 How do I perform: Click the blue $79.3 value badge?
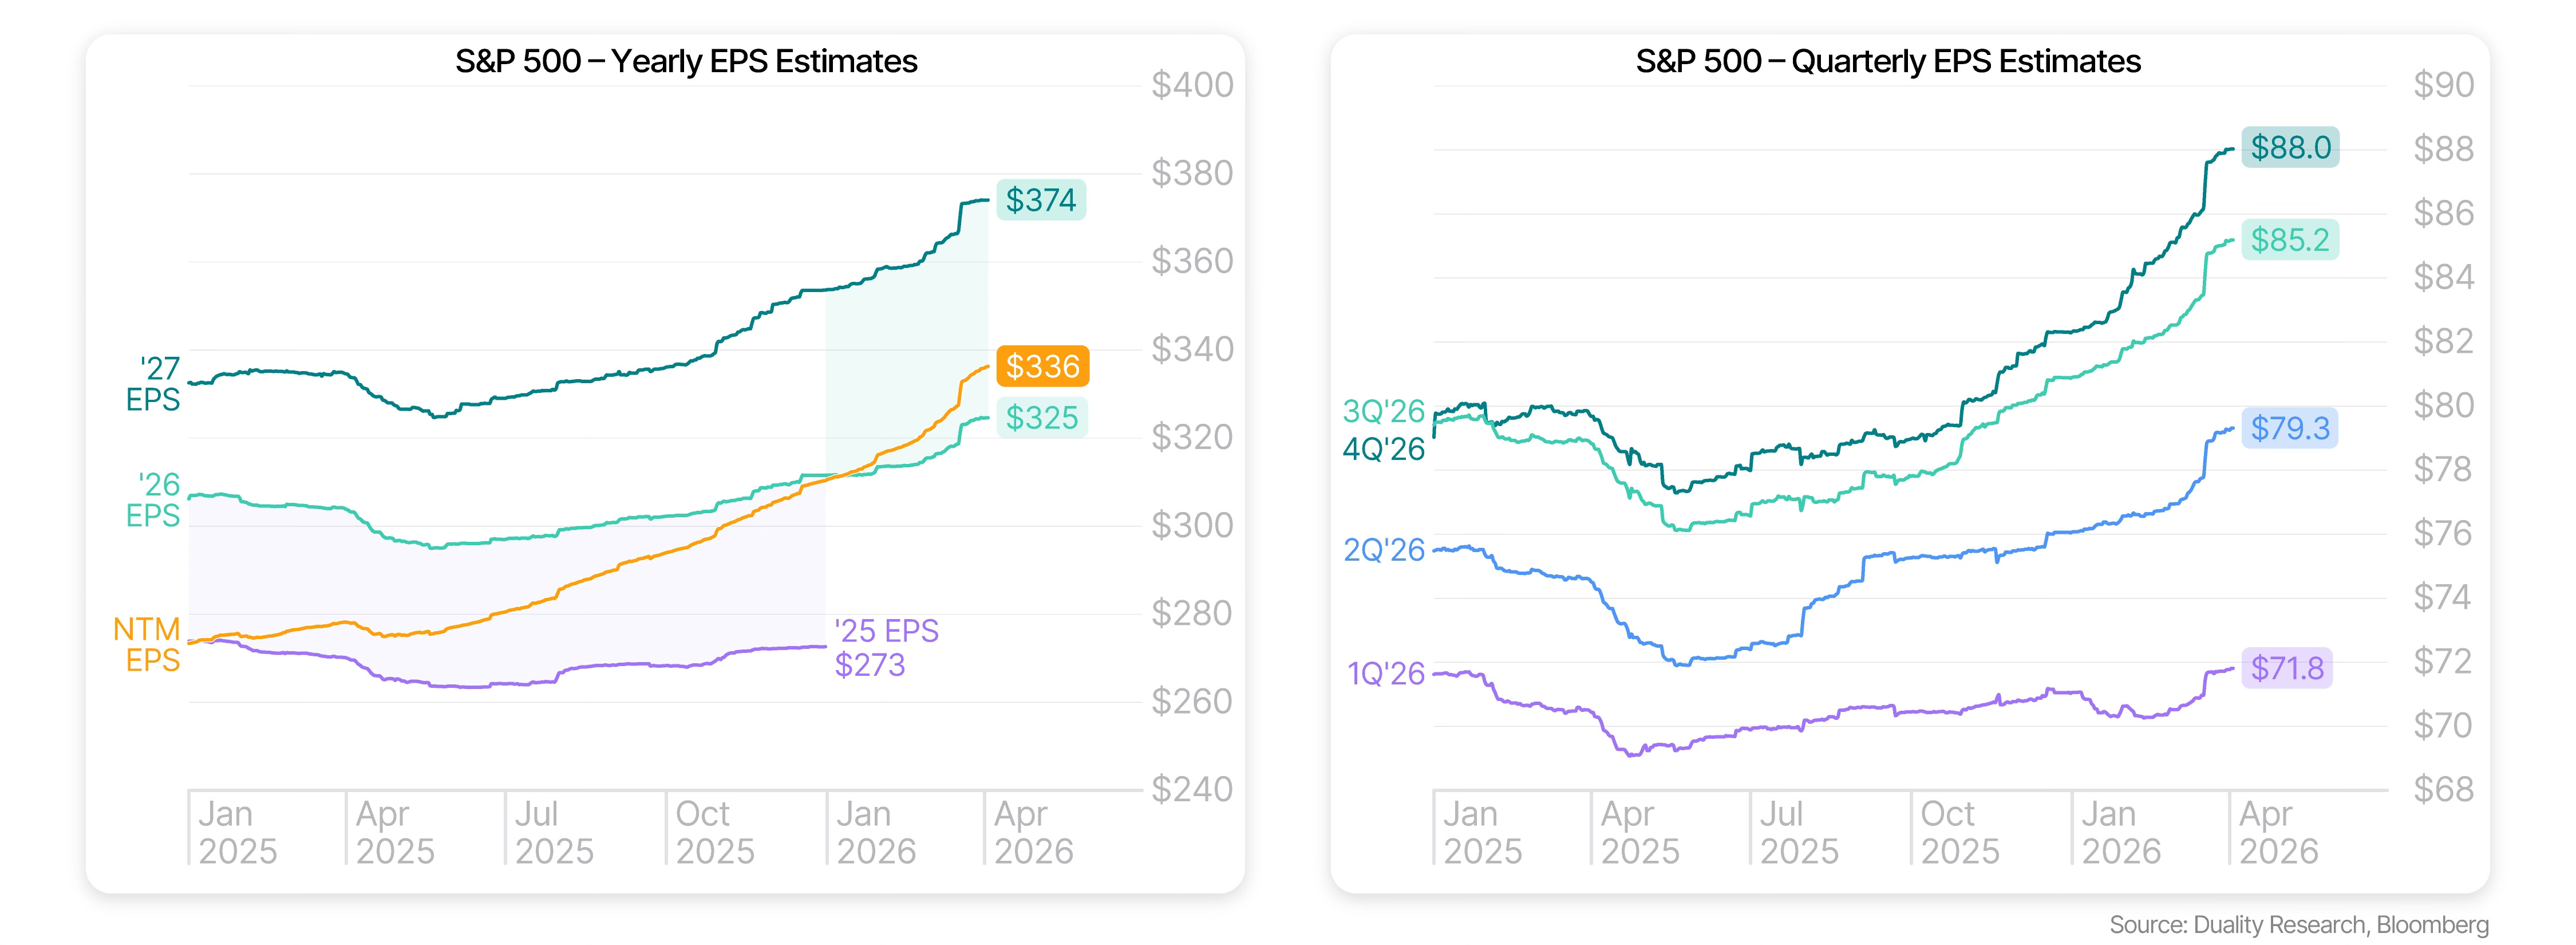pyautogui.click(x=2290, y=429)
